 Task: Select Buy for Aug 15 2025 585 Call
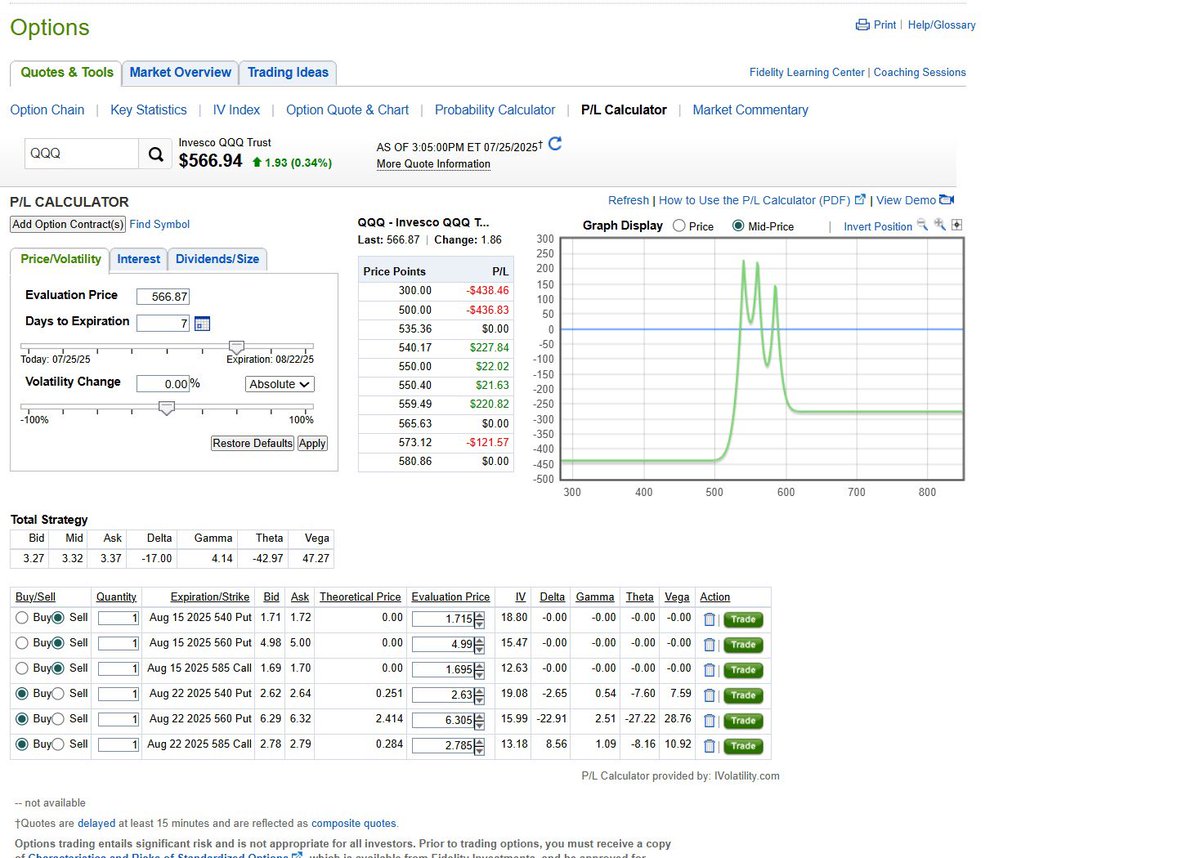point(22,668)
